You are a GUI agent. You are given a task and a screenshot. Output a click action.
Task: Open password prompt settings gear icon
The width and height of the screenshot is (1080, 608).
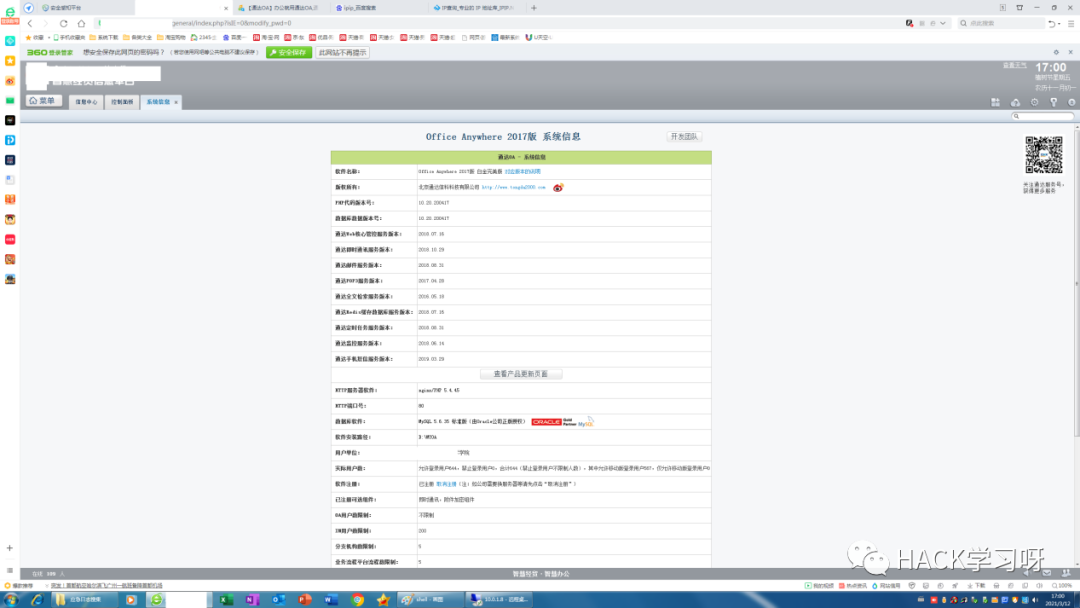tap(1056, 52)
